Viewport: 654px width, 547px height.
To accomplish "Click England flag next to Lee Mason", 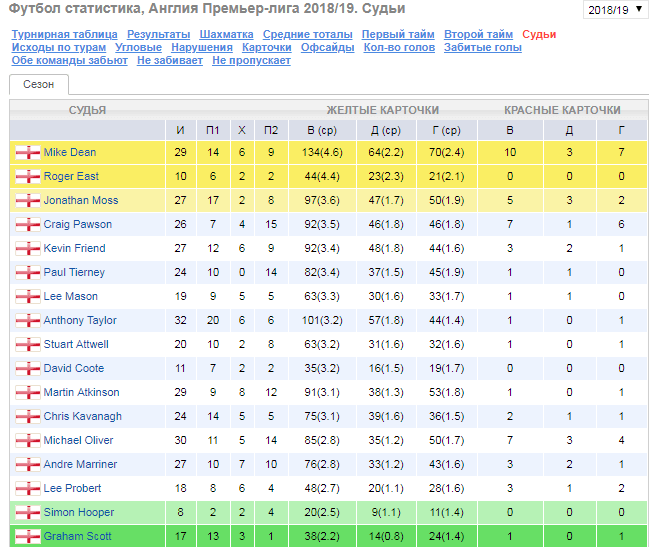I will 28,297.
